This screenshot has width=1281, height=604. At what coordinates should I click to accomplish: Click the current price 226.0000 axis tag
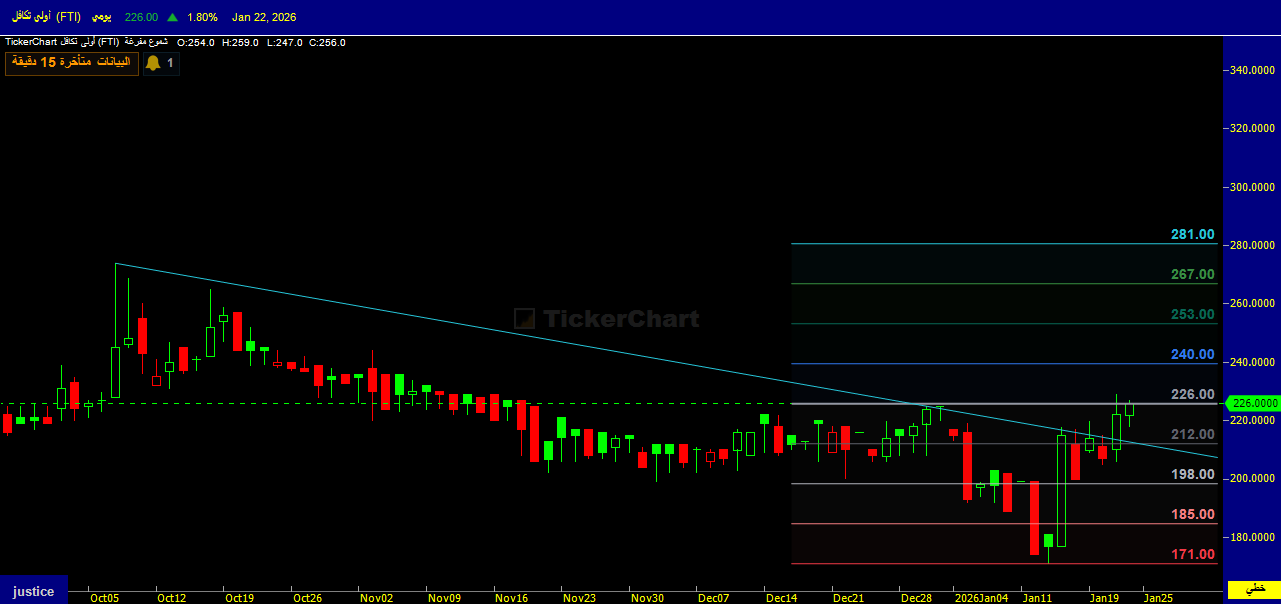[x=1254, y=403]
